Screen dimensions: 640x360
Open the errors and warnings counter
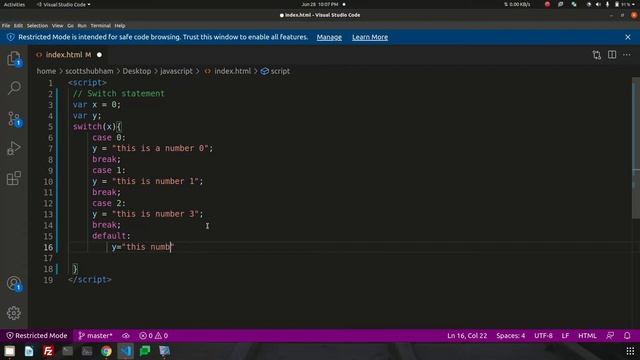[x=153, y=336]
